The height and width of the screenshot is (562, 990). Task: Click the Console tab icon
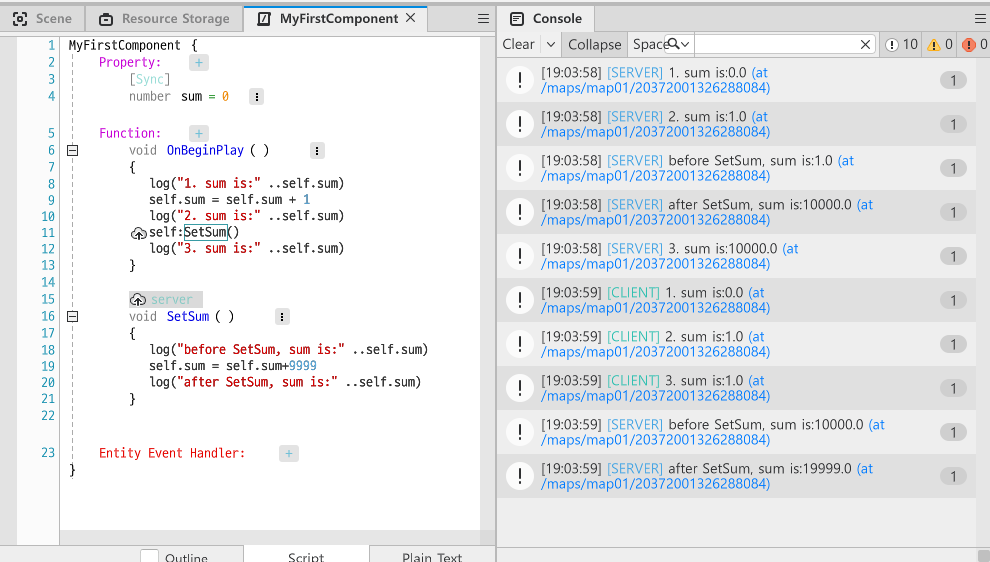point(517,19)
